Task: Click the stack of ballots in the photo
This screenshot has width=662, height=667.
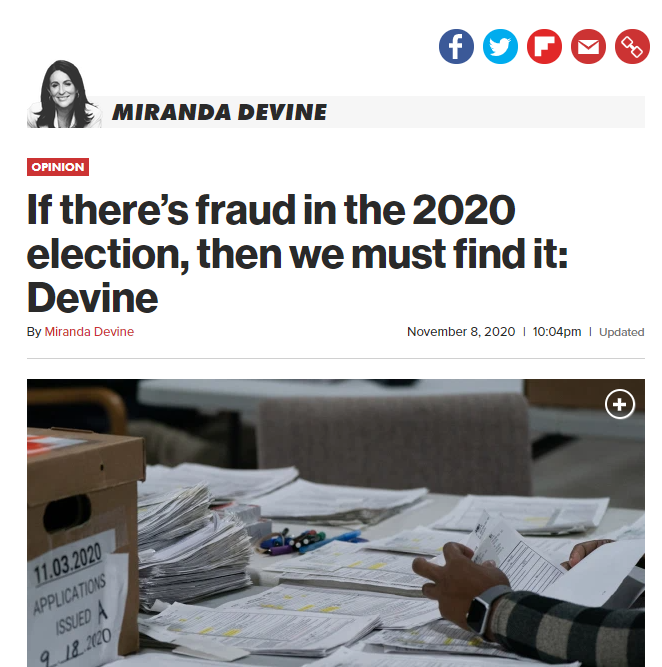Action: coord(194,549)
